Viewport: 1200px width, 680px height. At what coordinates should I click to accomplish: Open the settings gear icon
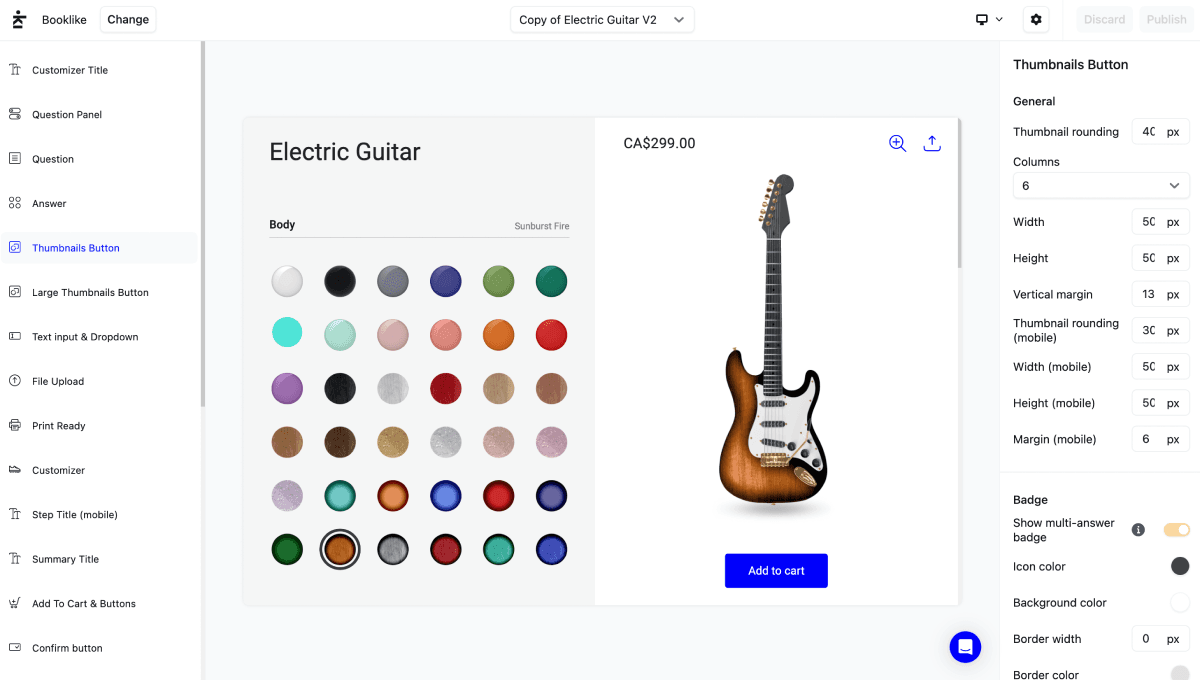coord(1036,20)
